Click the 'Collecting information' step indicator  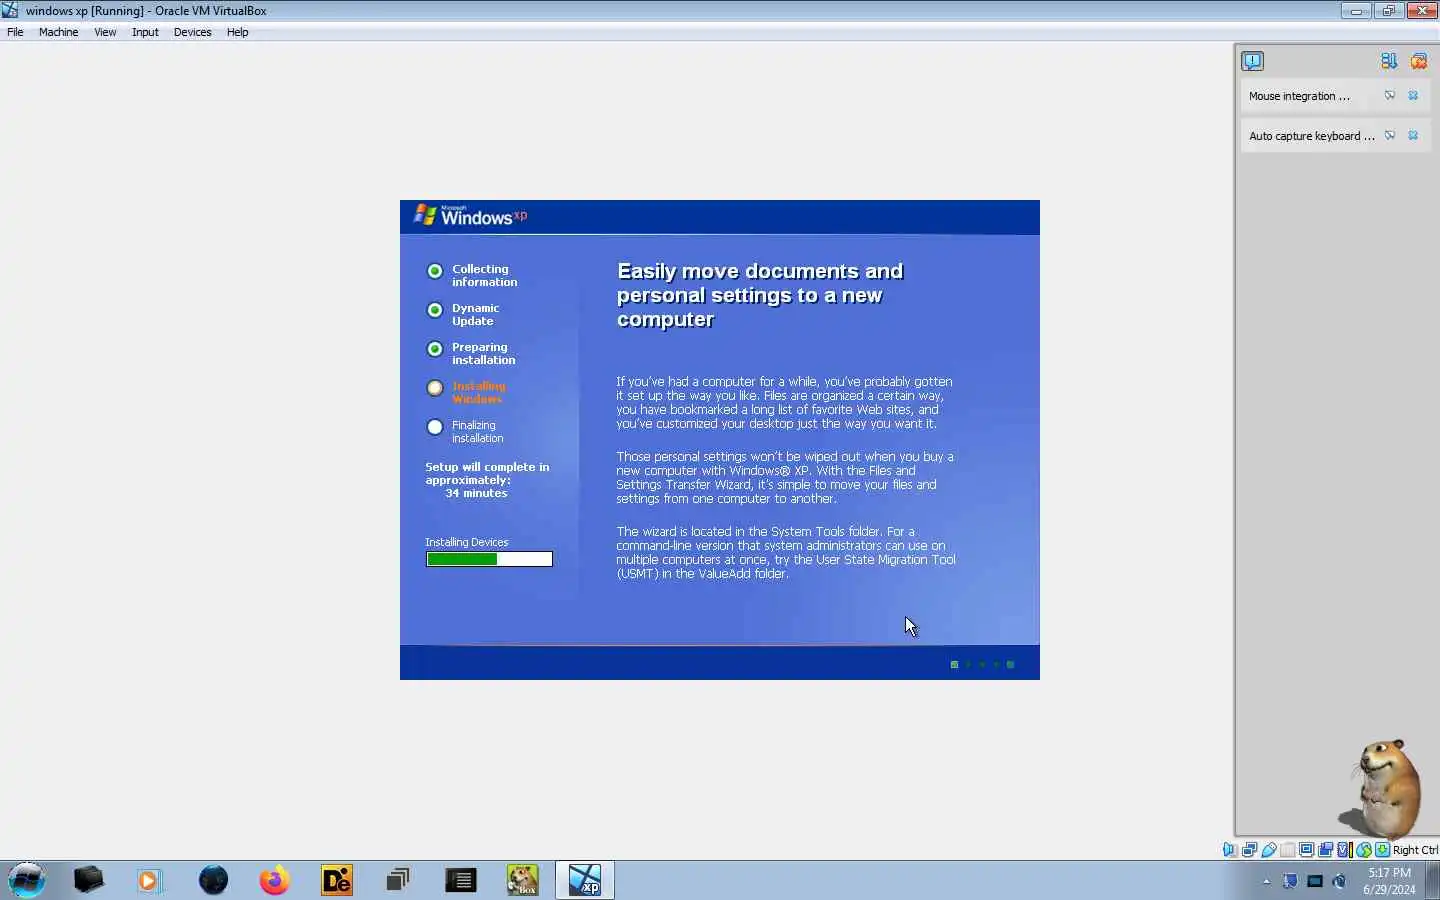[x=435, y=271]
